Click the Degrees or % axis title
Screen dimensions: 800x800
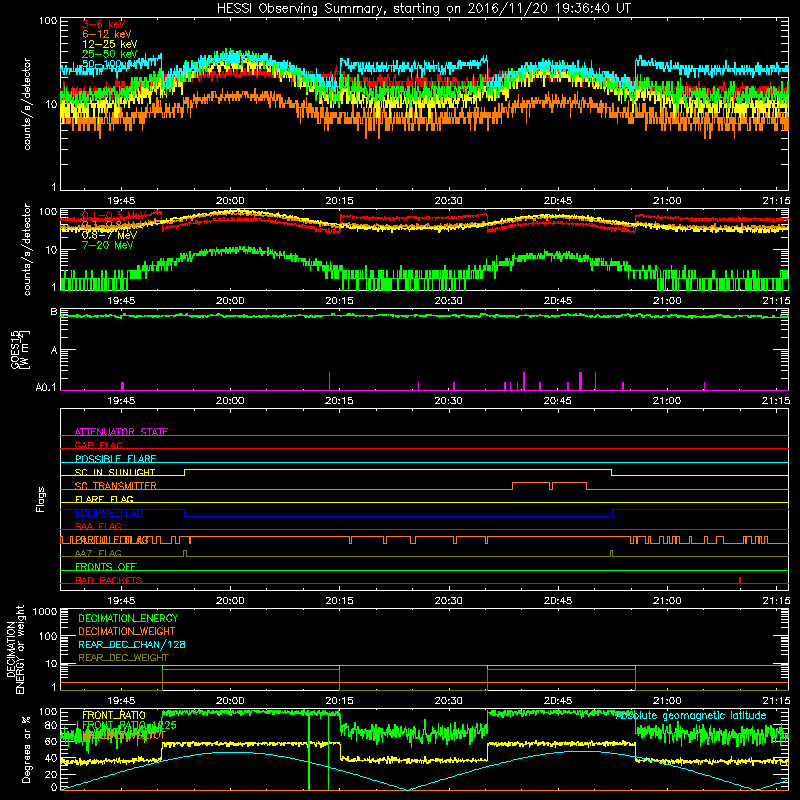coord(26,749)
